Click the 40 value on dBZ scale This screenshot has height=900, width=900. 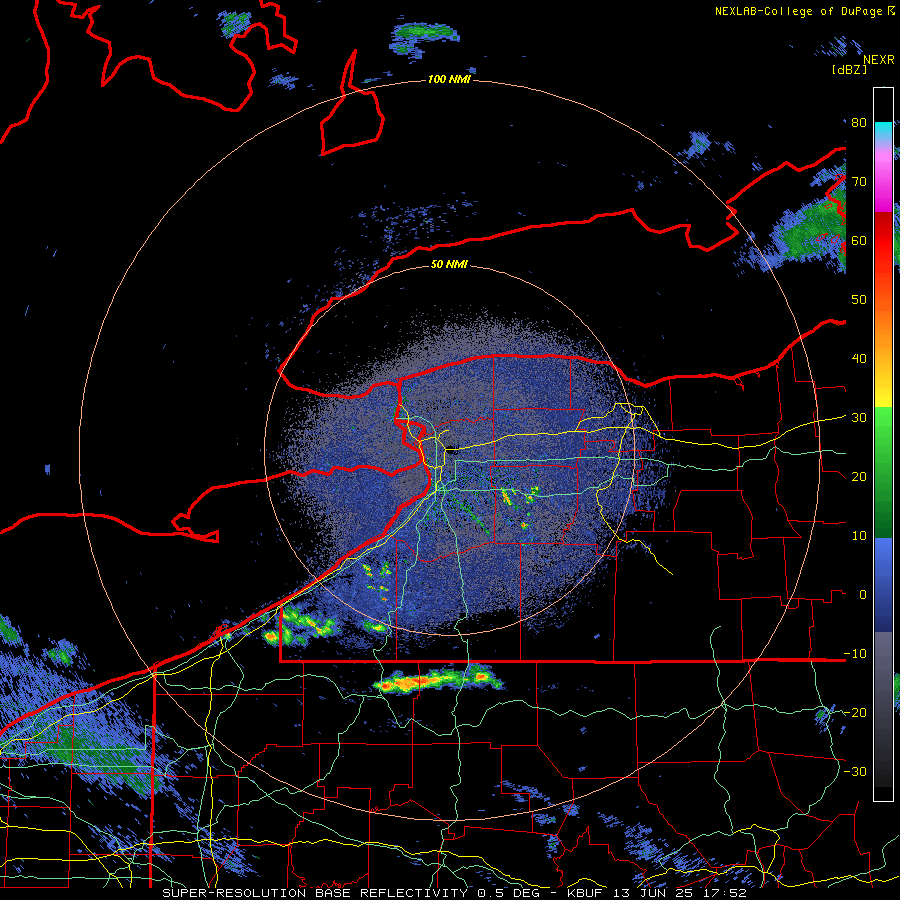(859, 359)
